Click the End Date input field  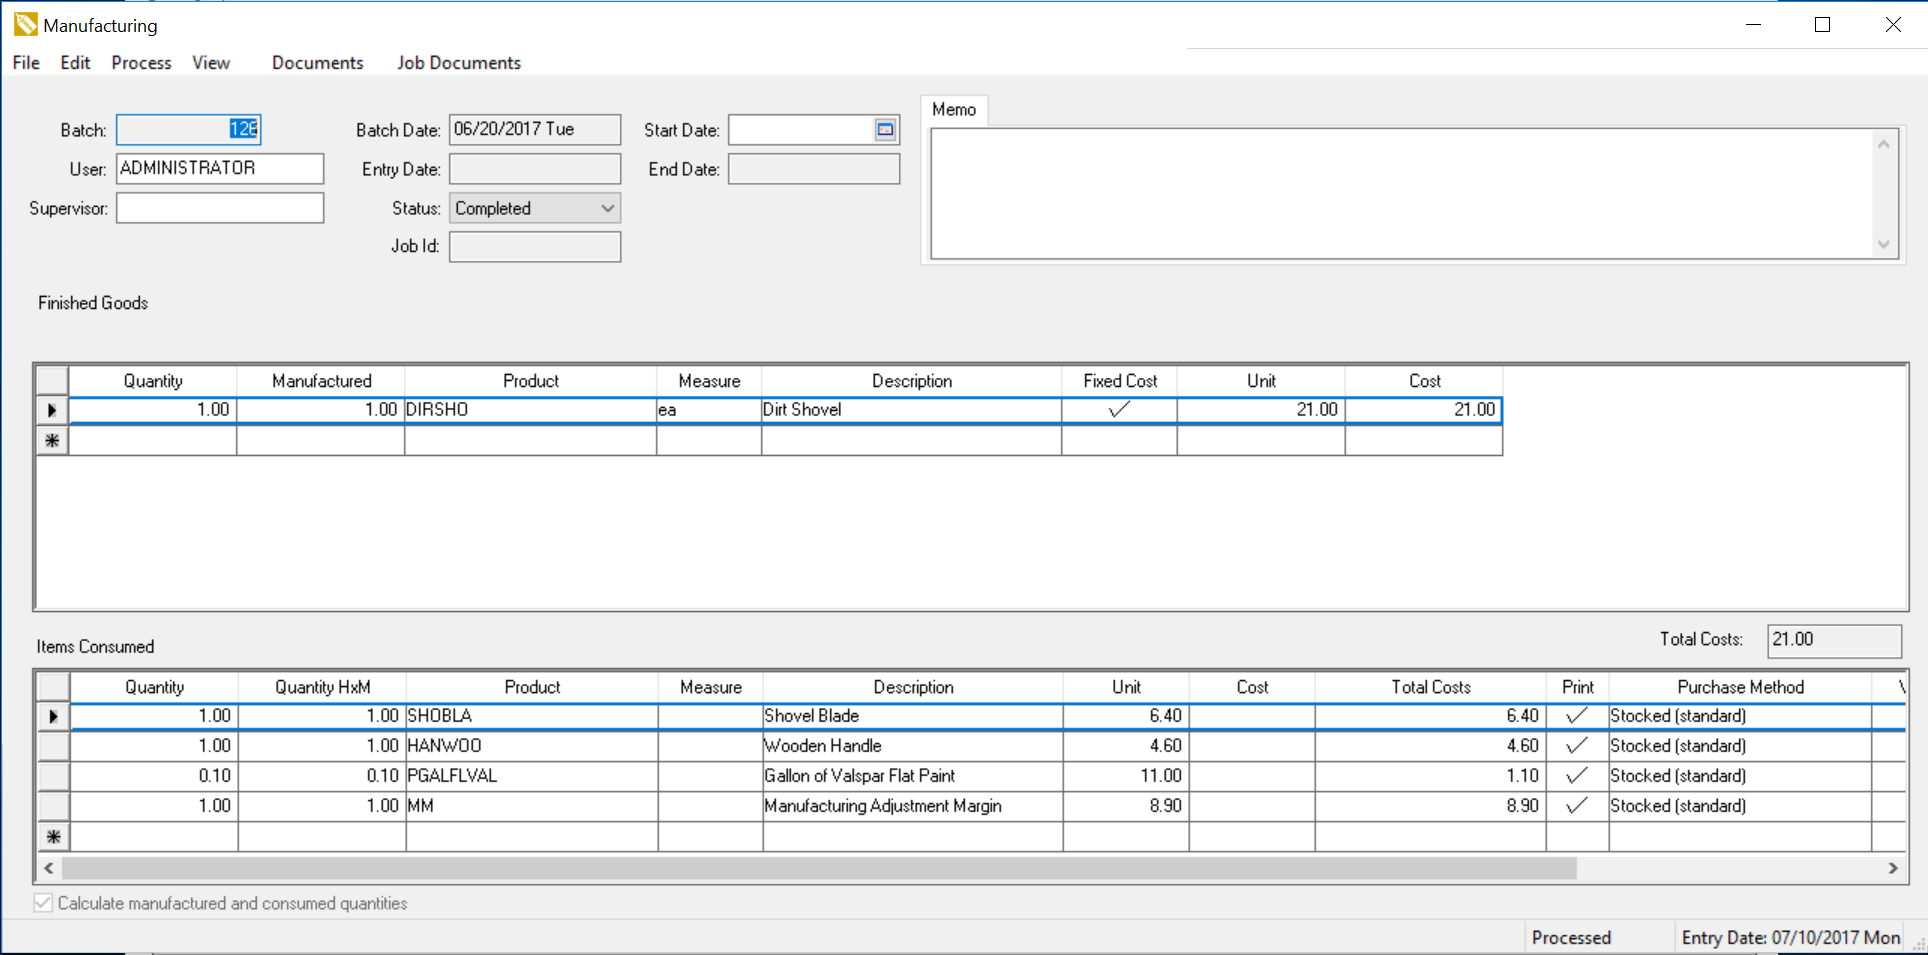[814, 169]
